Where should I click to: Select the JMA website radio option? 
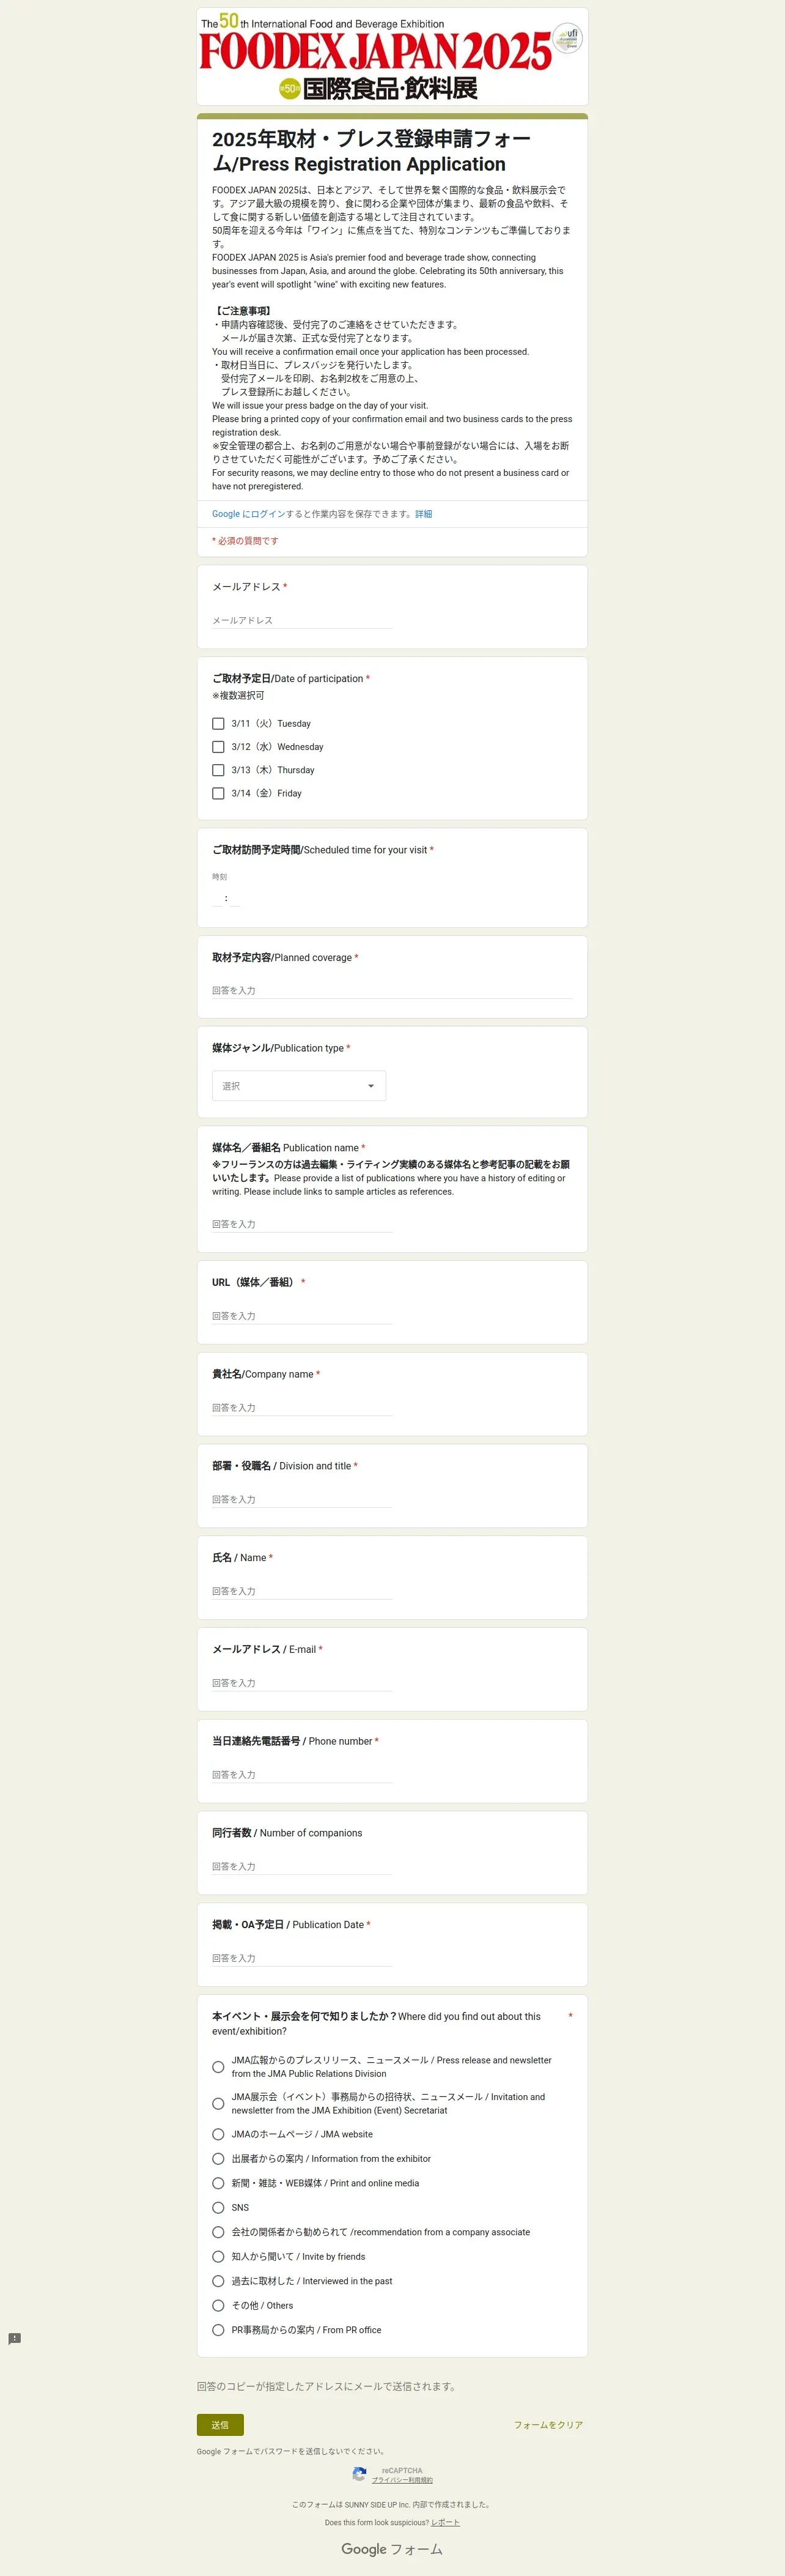(x=218, y=2134)
